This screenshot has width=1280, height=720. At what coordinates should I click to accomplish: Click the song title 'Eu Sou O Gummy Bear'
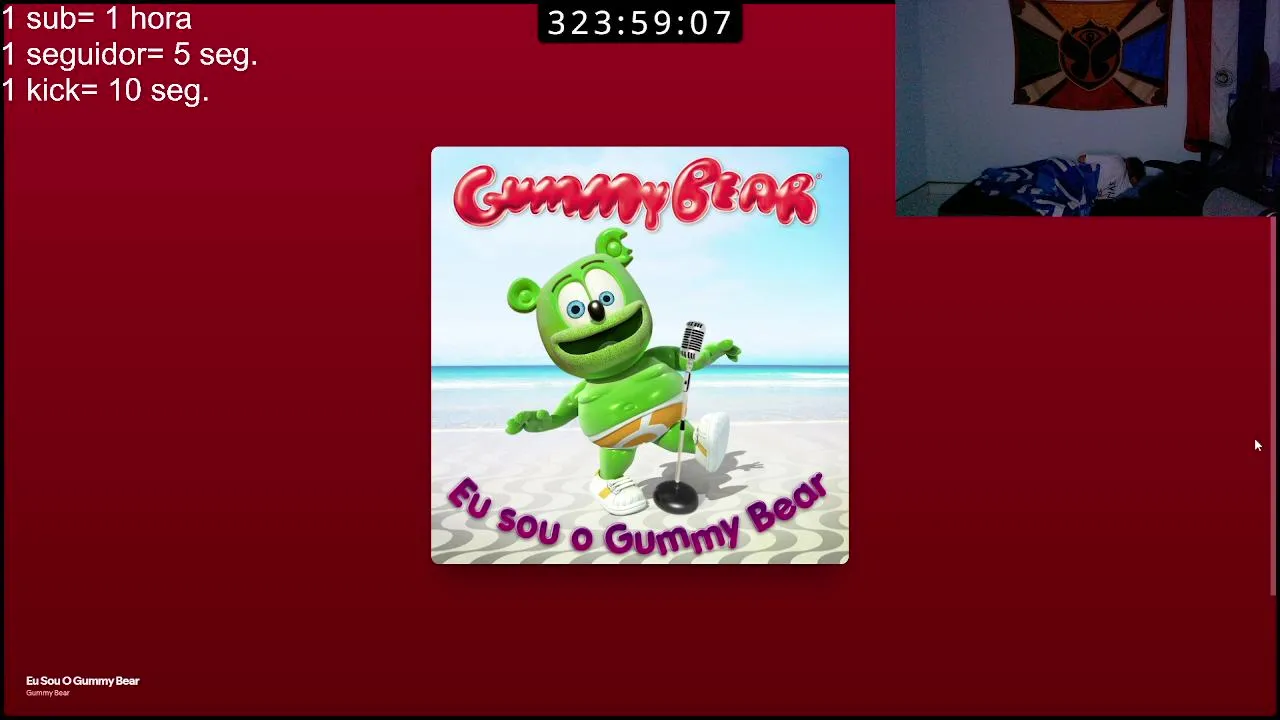click(83, 681)
